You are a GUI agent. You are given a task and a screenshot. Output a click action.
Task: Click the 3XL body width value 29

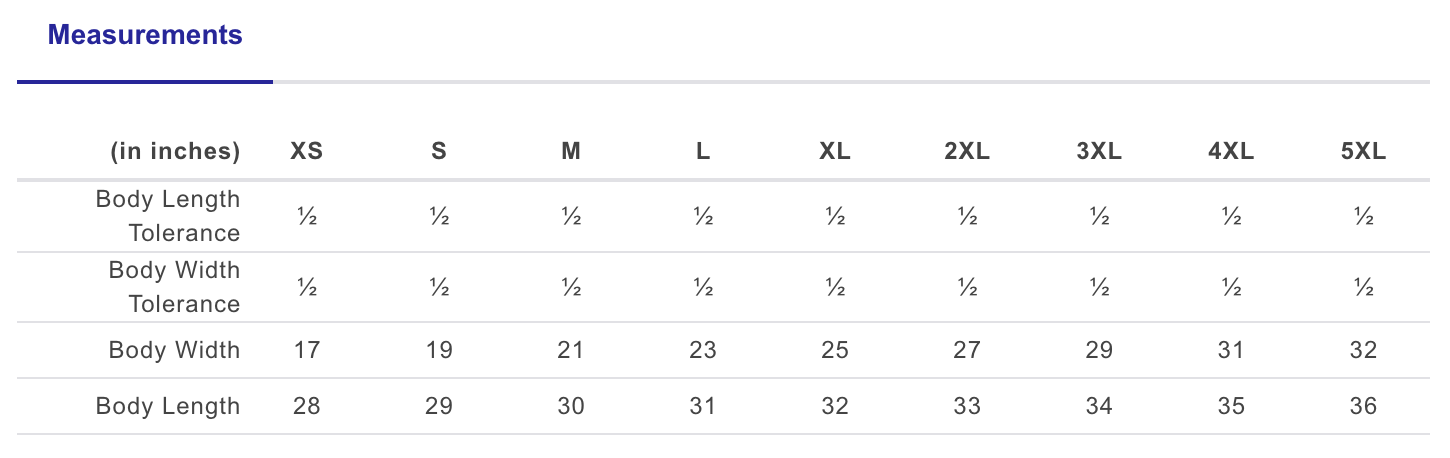pos(1099,350)
